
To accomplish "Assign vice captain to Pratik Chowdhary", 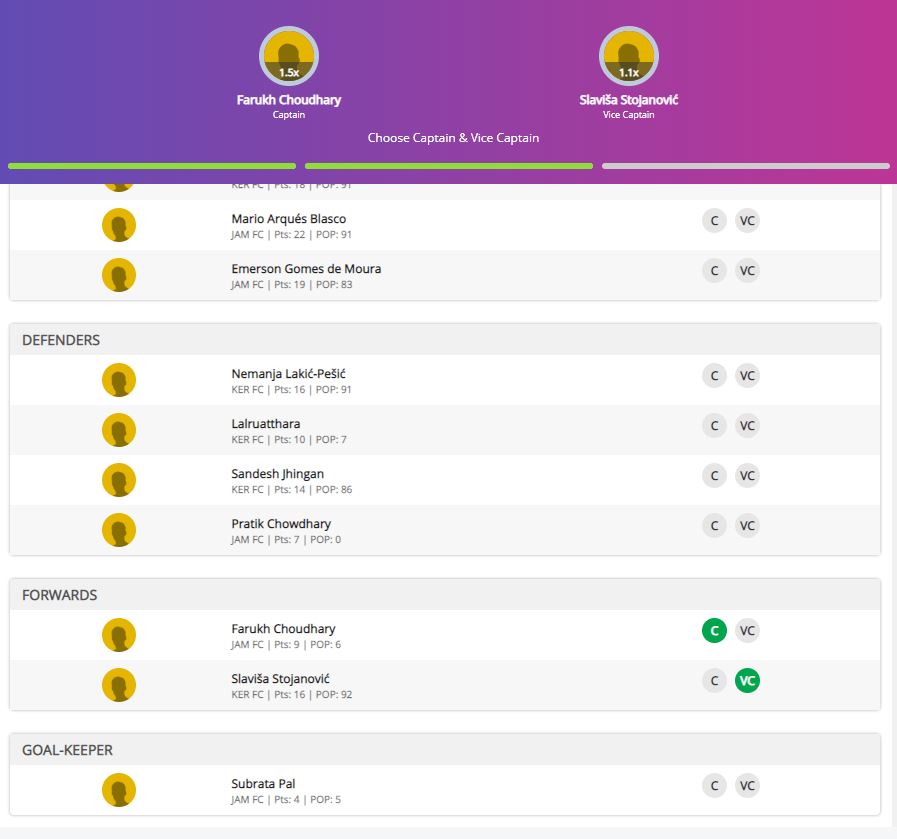I will click(747, 526).
